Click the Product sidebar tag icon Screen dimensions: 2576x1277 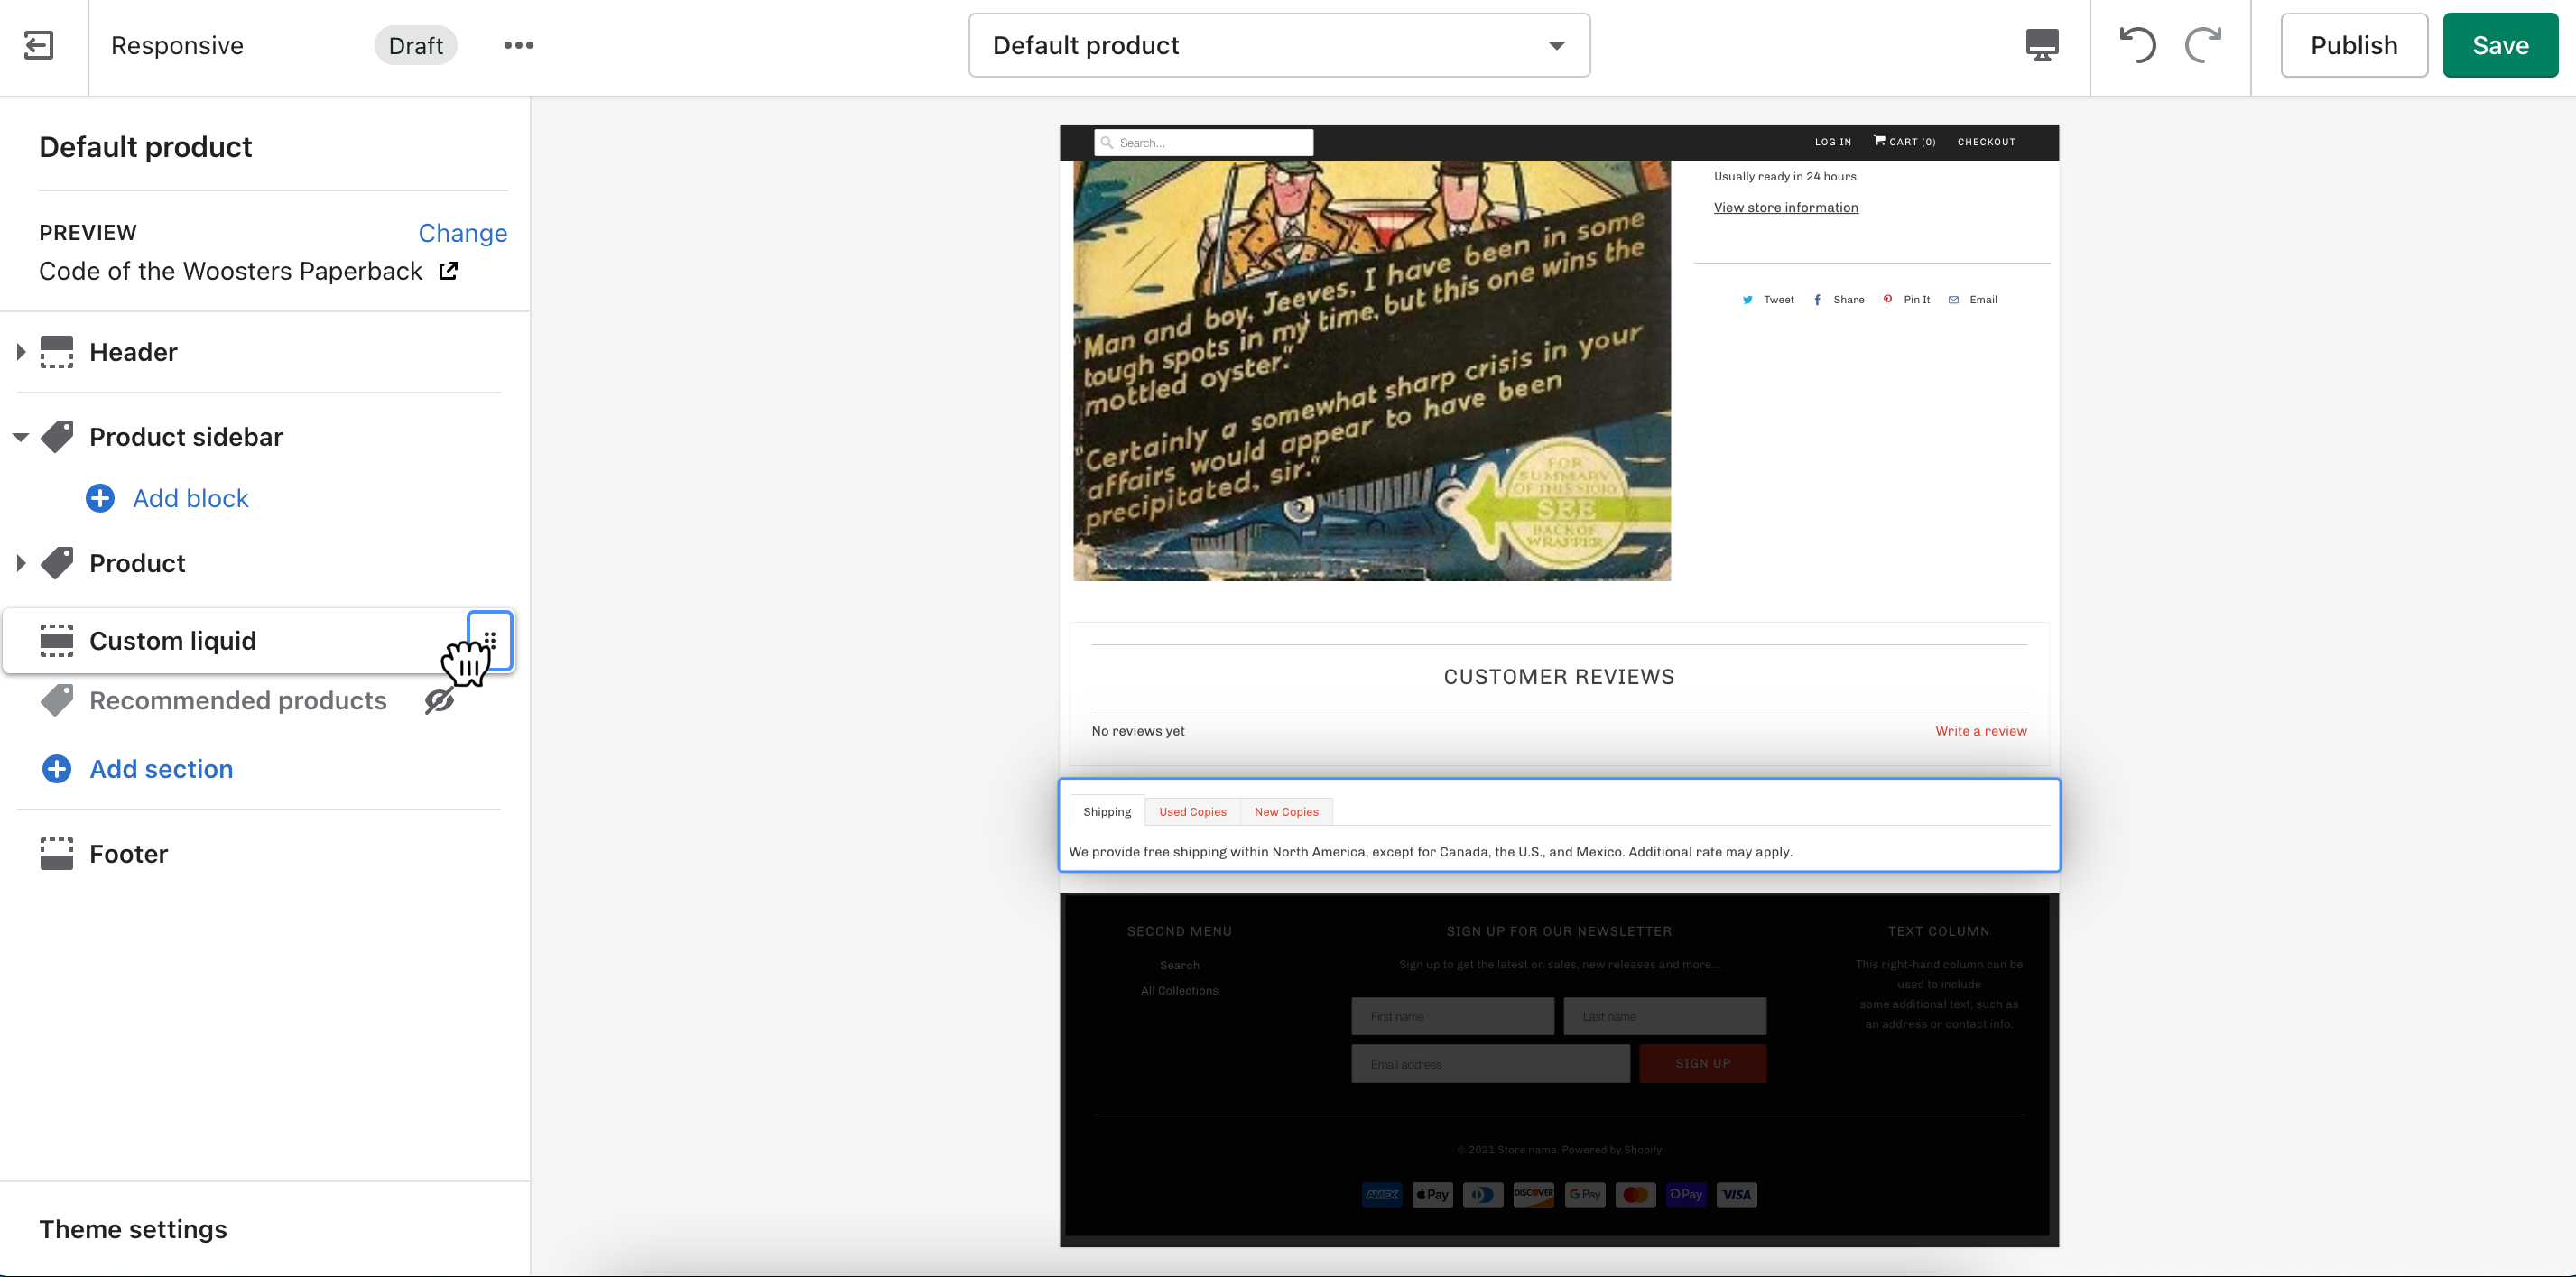coord(57,437)
